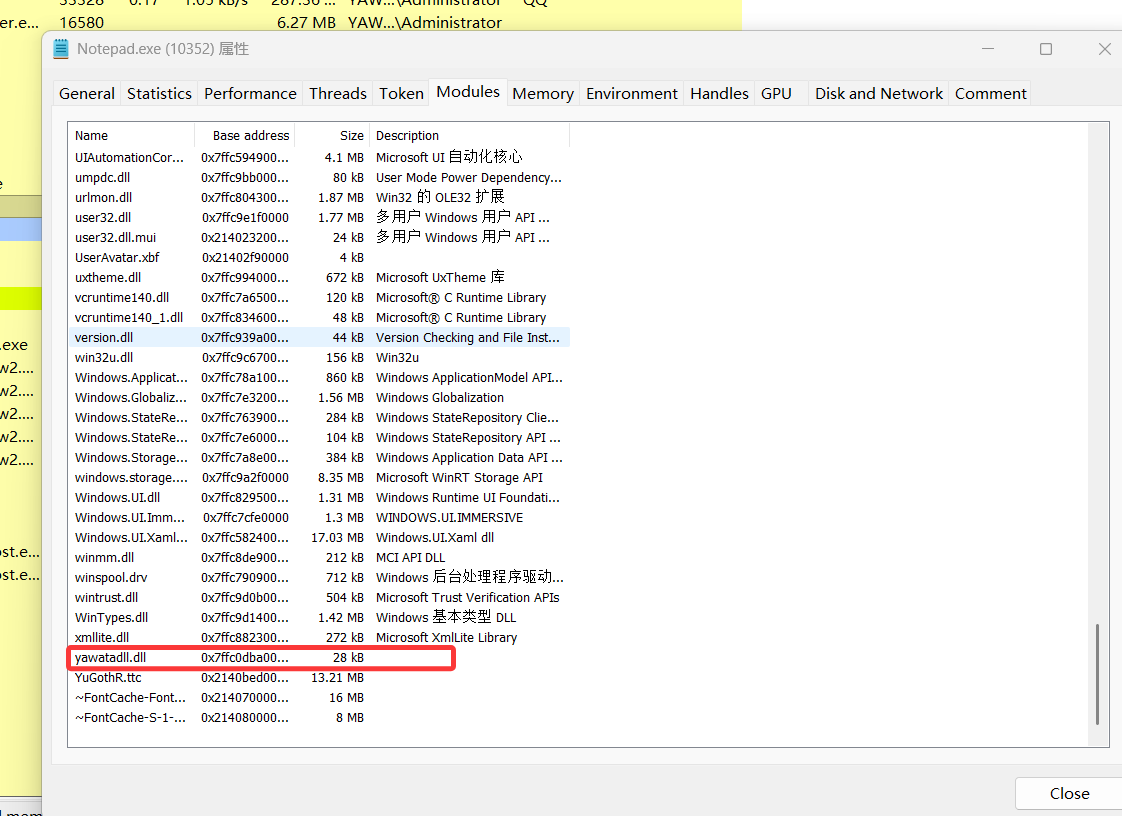Select the Windows.Globaliz... row
Image resolution: width=1122 pixels, height=816 pixels.
[x=319, y=398]
